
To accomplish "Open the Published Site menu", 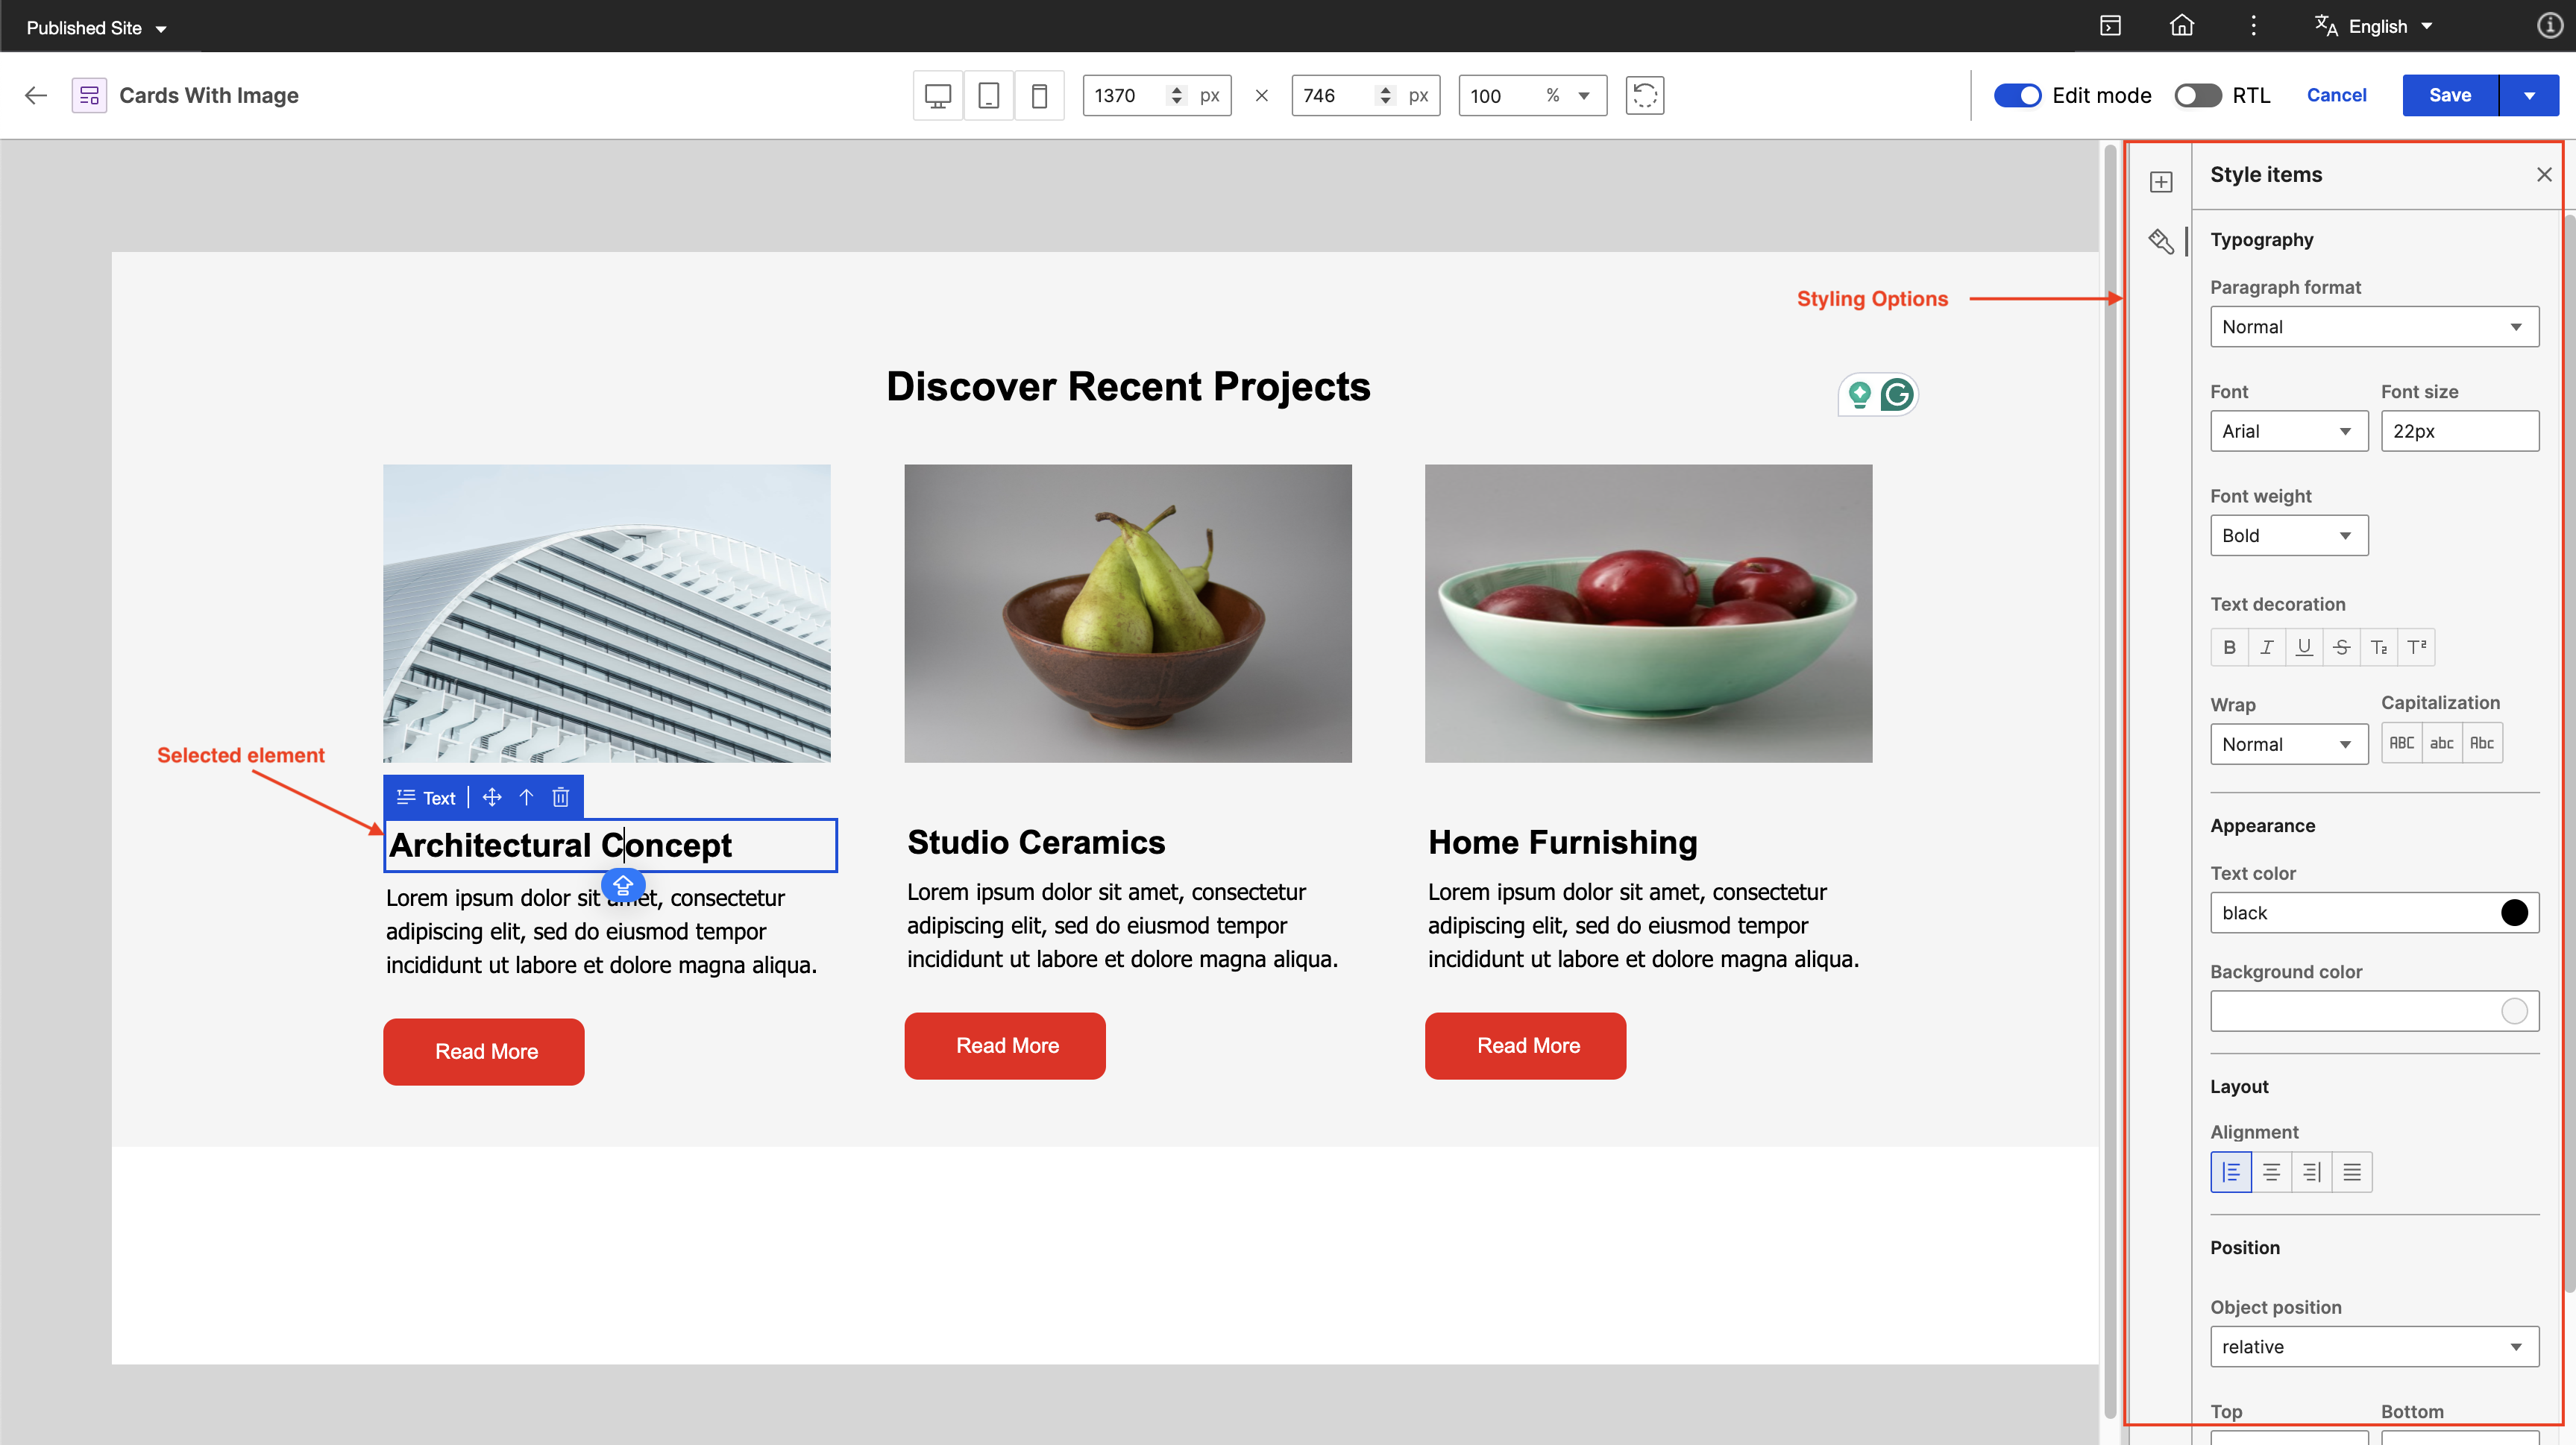I will tap(96, 28).
